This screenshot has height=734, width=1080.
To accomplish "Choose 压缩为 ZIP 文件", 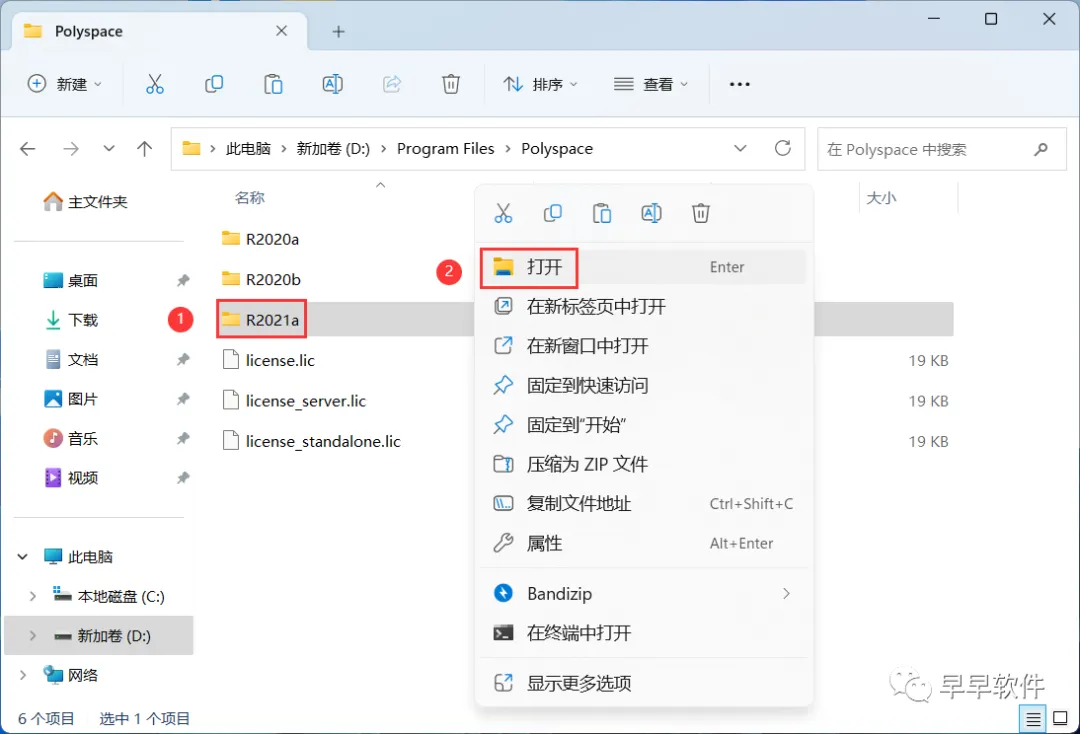I will (x=643, y=464).
